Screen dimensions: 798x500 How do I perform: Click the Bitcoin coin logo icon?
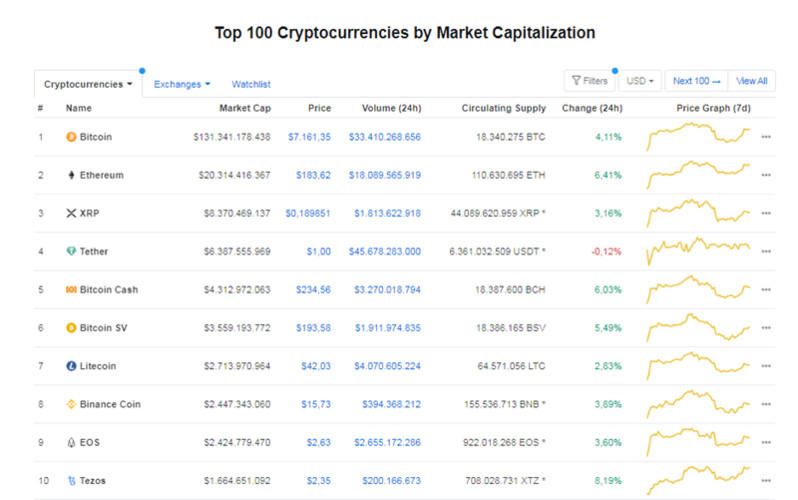71,137
